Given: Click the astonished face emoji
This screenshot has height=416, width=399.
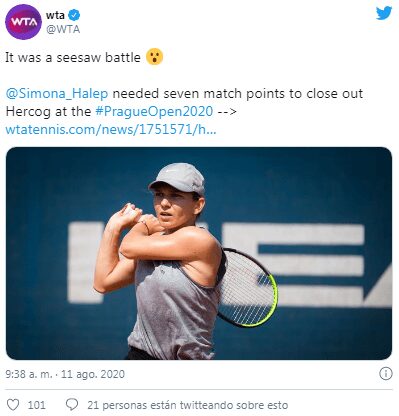Looking at the screenshot, I should click(154, 57).
